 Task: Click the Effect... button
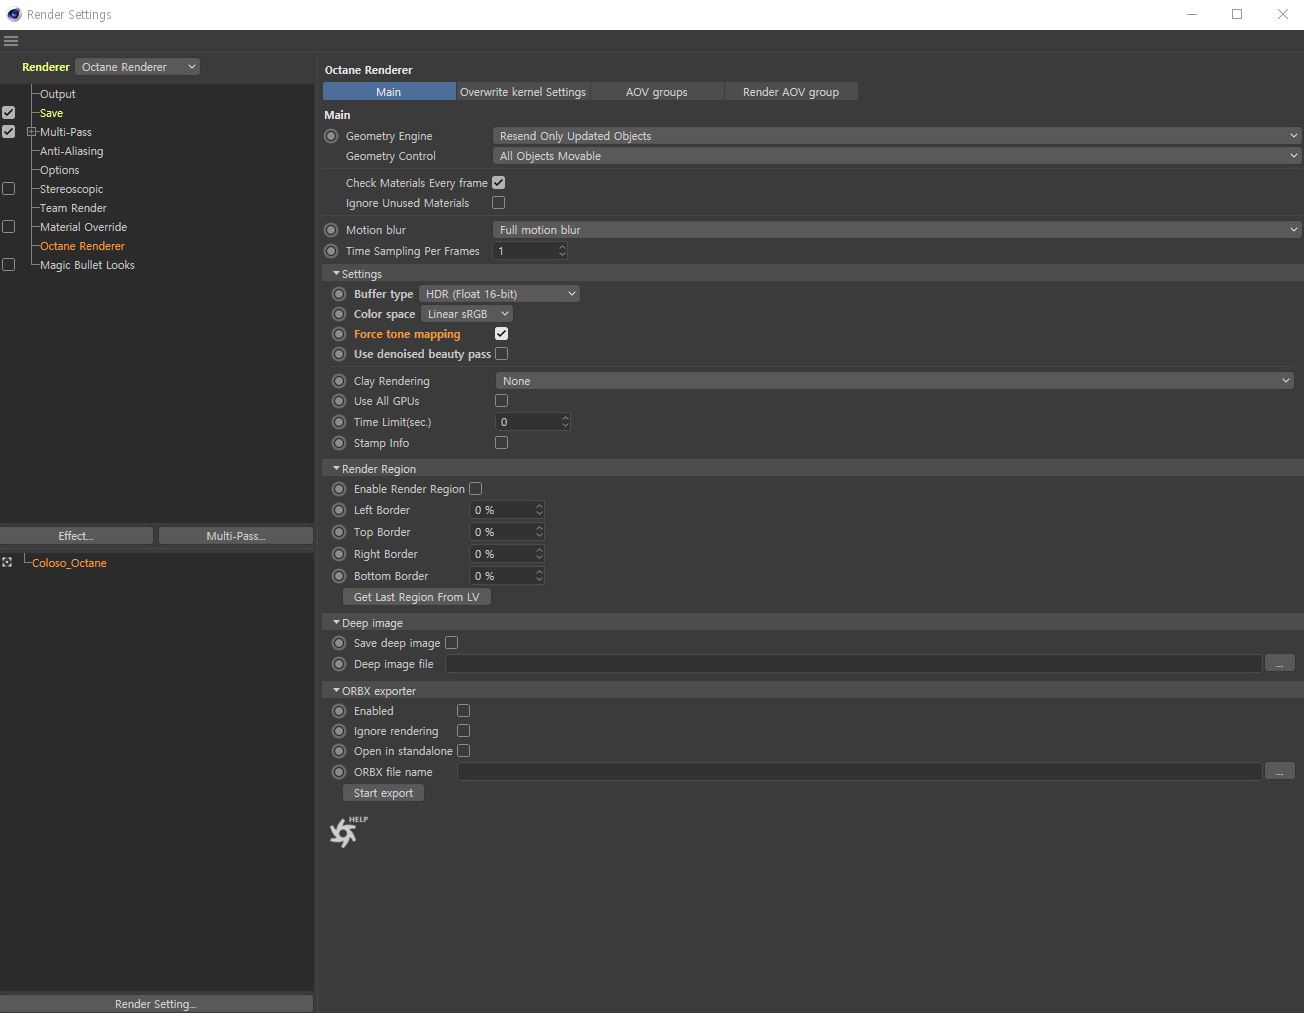(x=76, y=536)
